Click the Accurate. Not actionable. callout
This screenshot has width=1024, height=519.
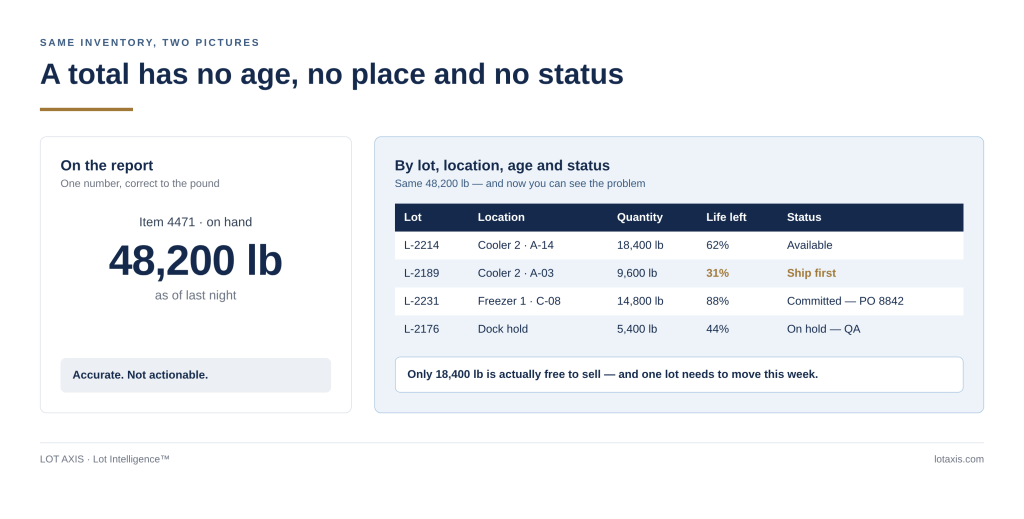point(196,375)
